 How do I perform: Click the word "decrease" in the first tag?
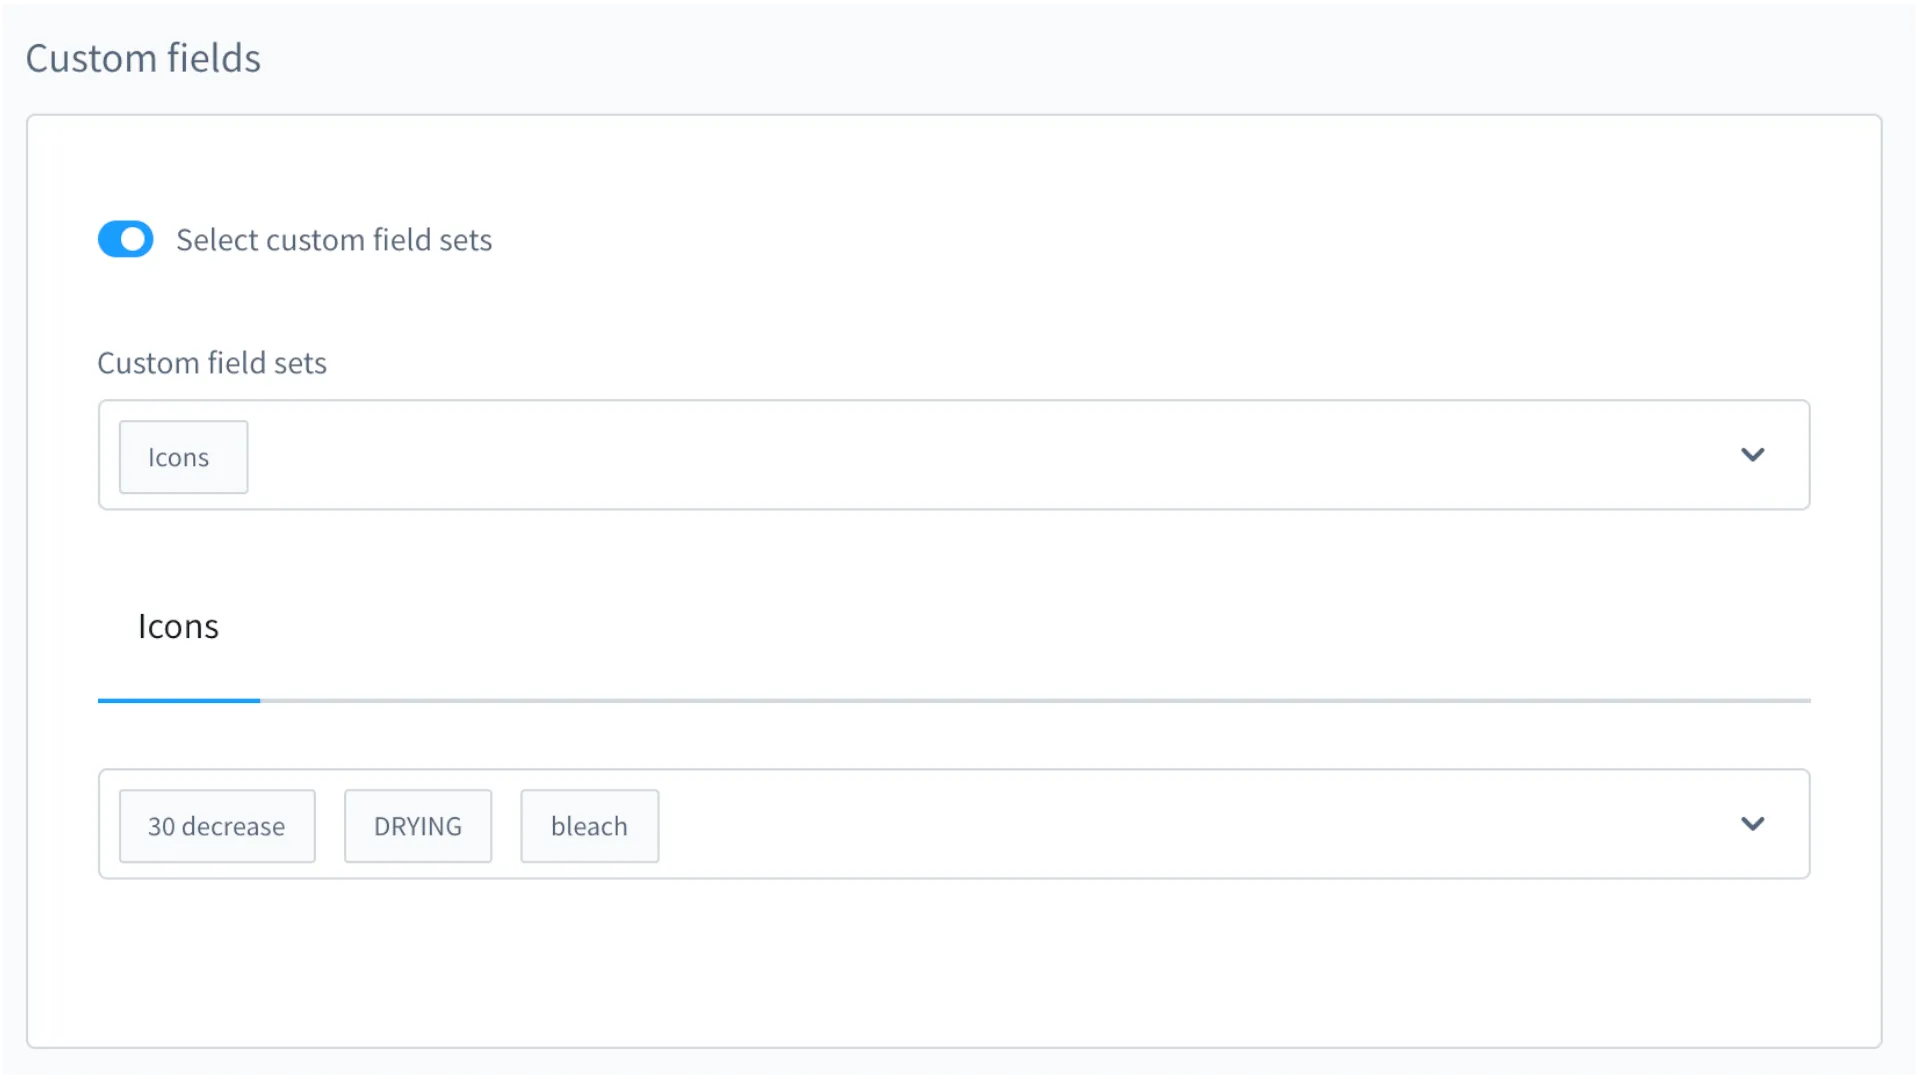(x=233, y=826)
